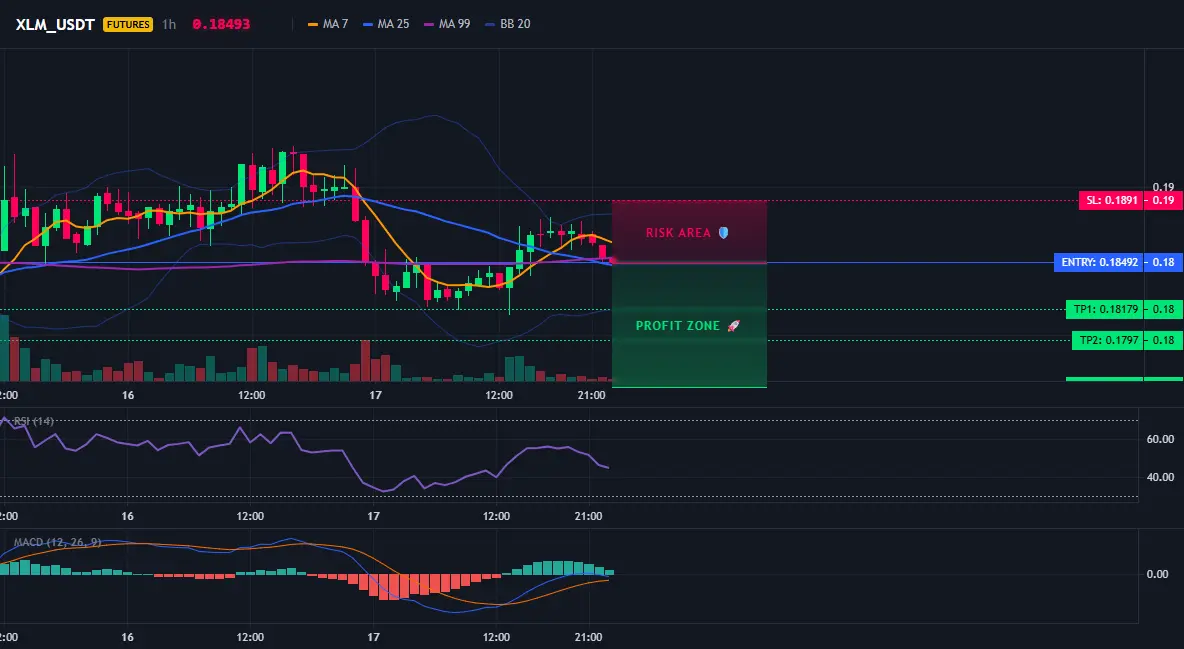Screen dimensions: 1184x649
Task: Click the green TP1: 0.18179 label
Action: pos(1104,309)
